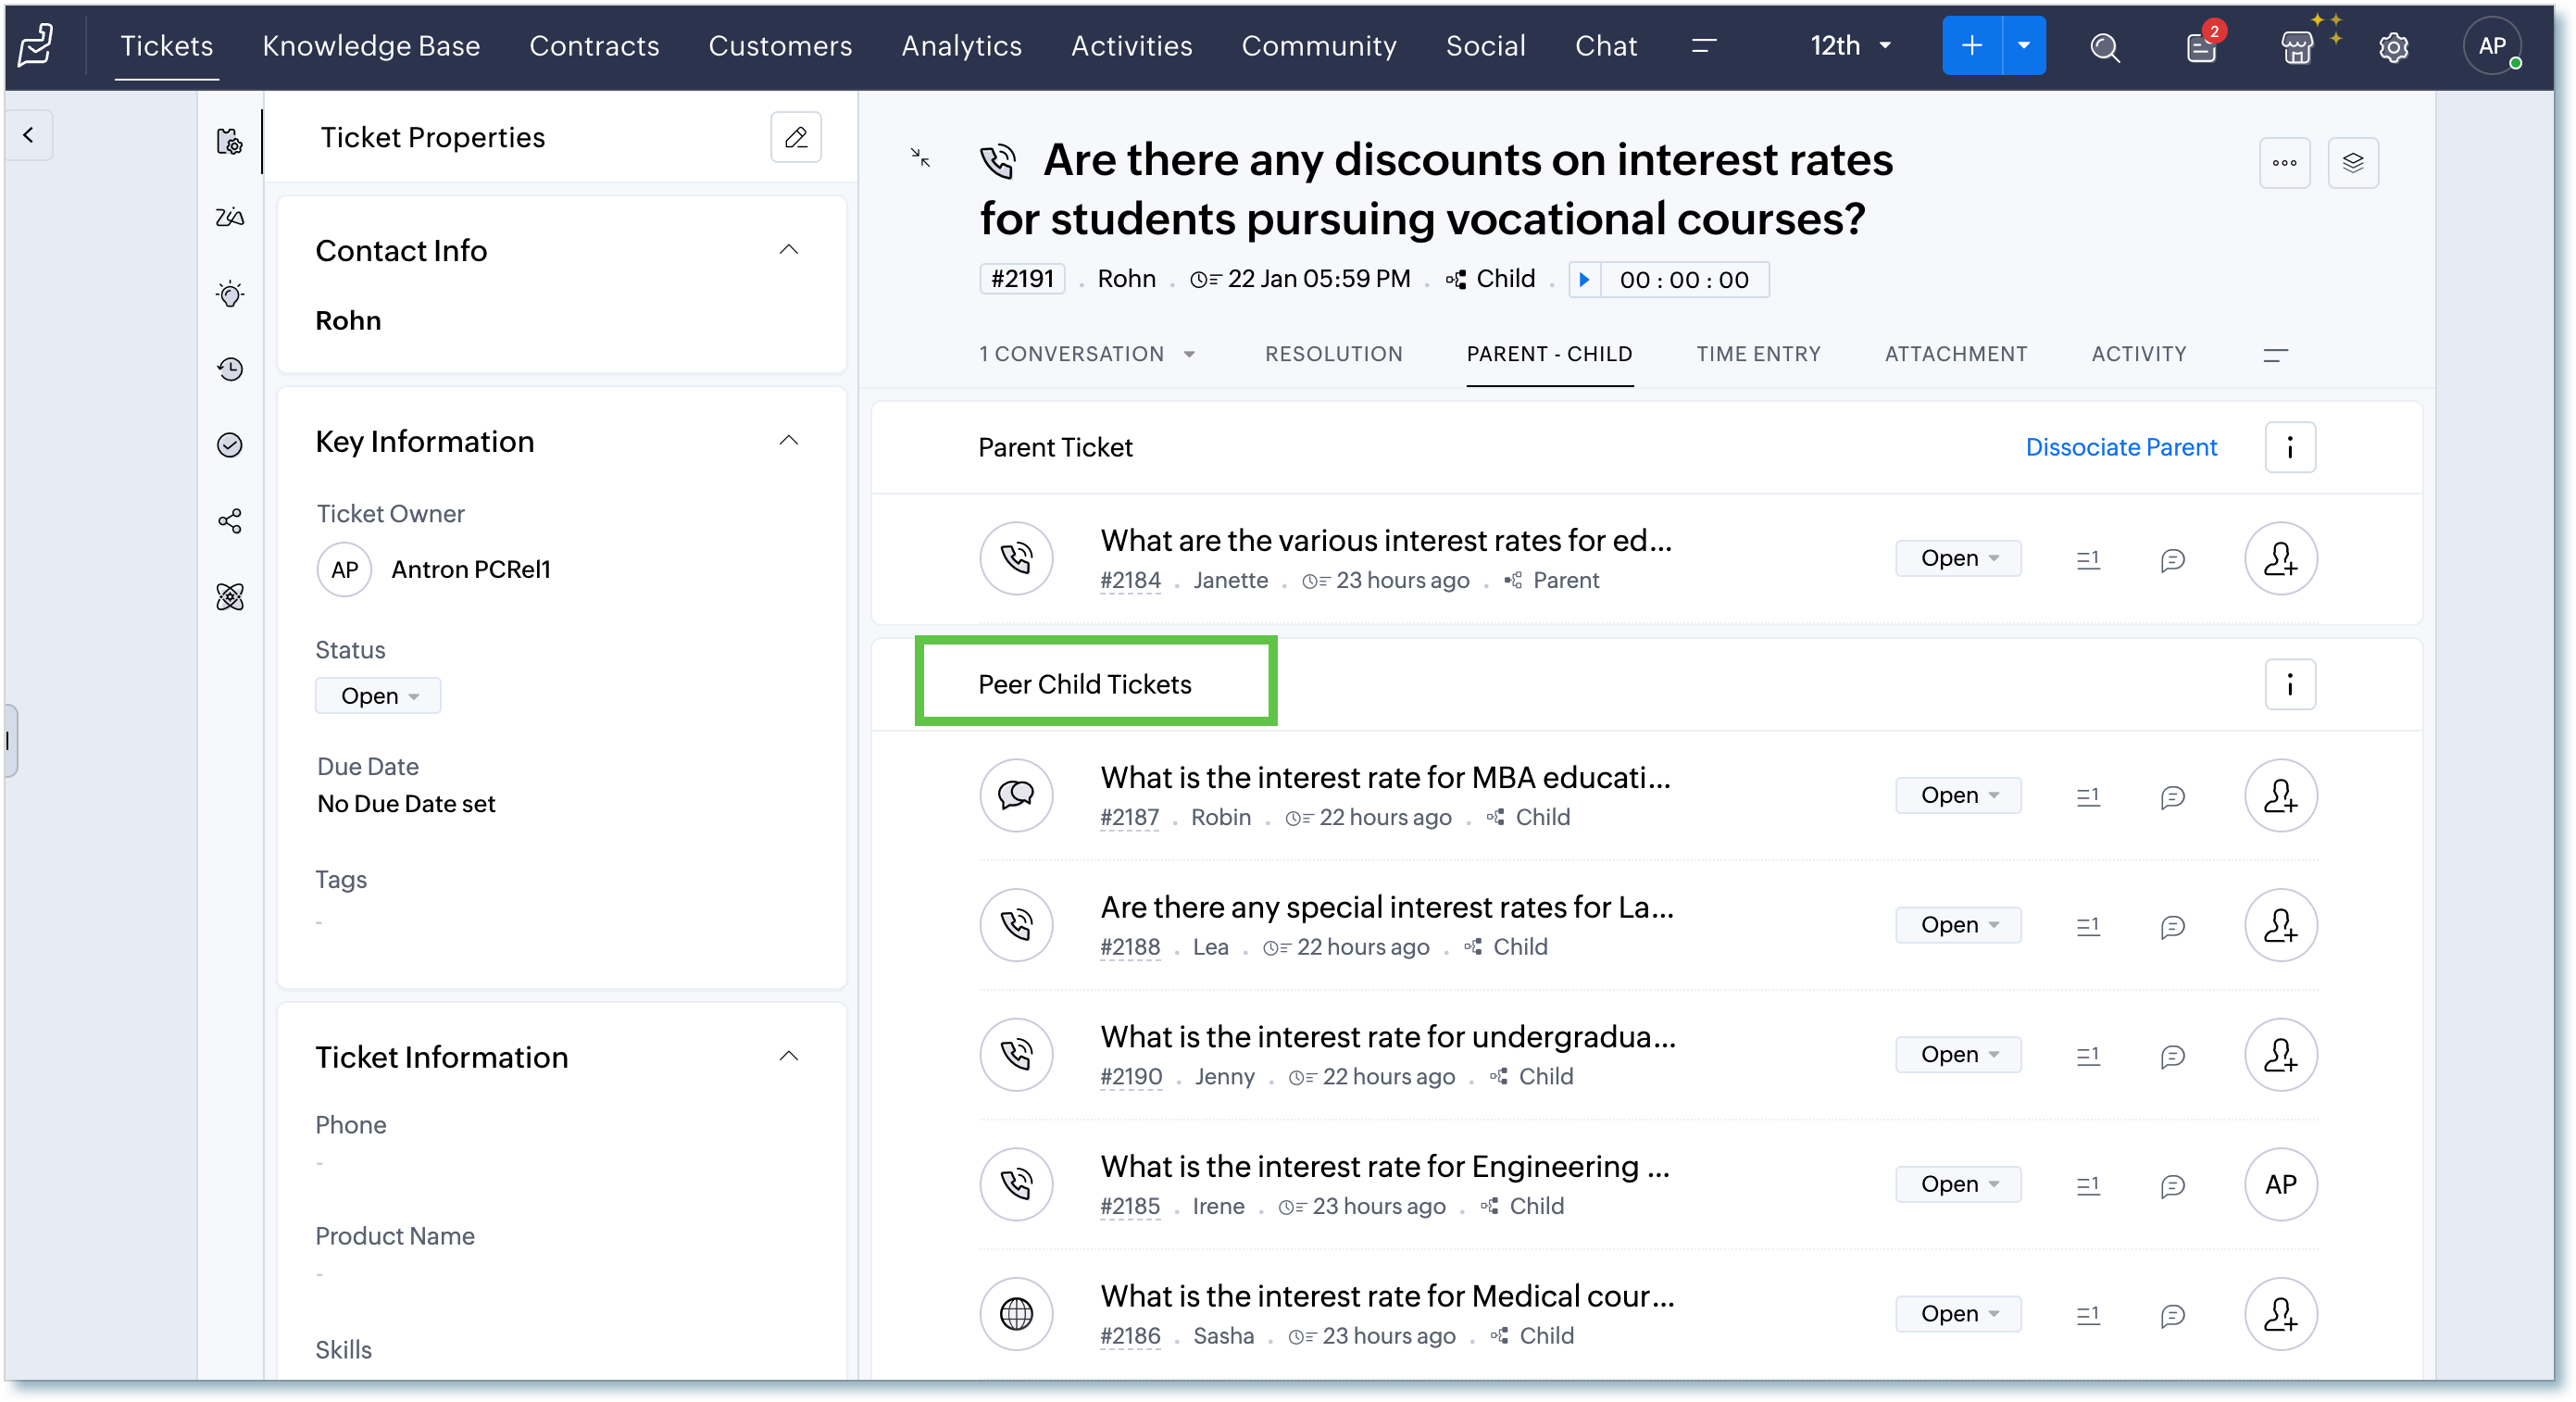The width and height of the screenshot is (2576, 1402).
Task: Collapse the Contact Info section
Action: click(x=788, y=250)
